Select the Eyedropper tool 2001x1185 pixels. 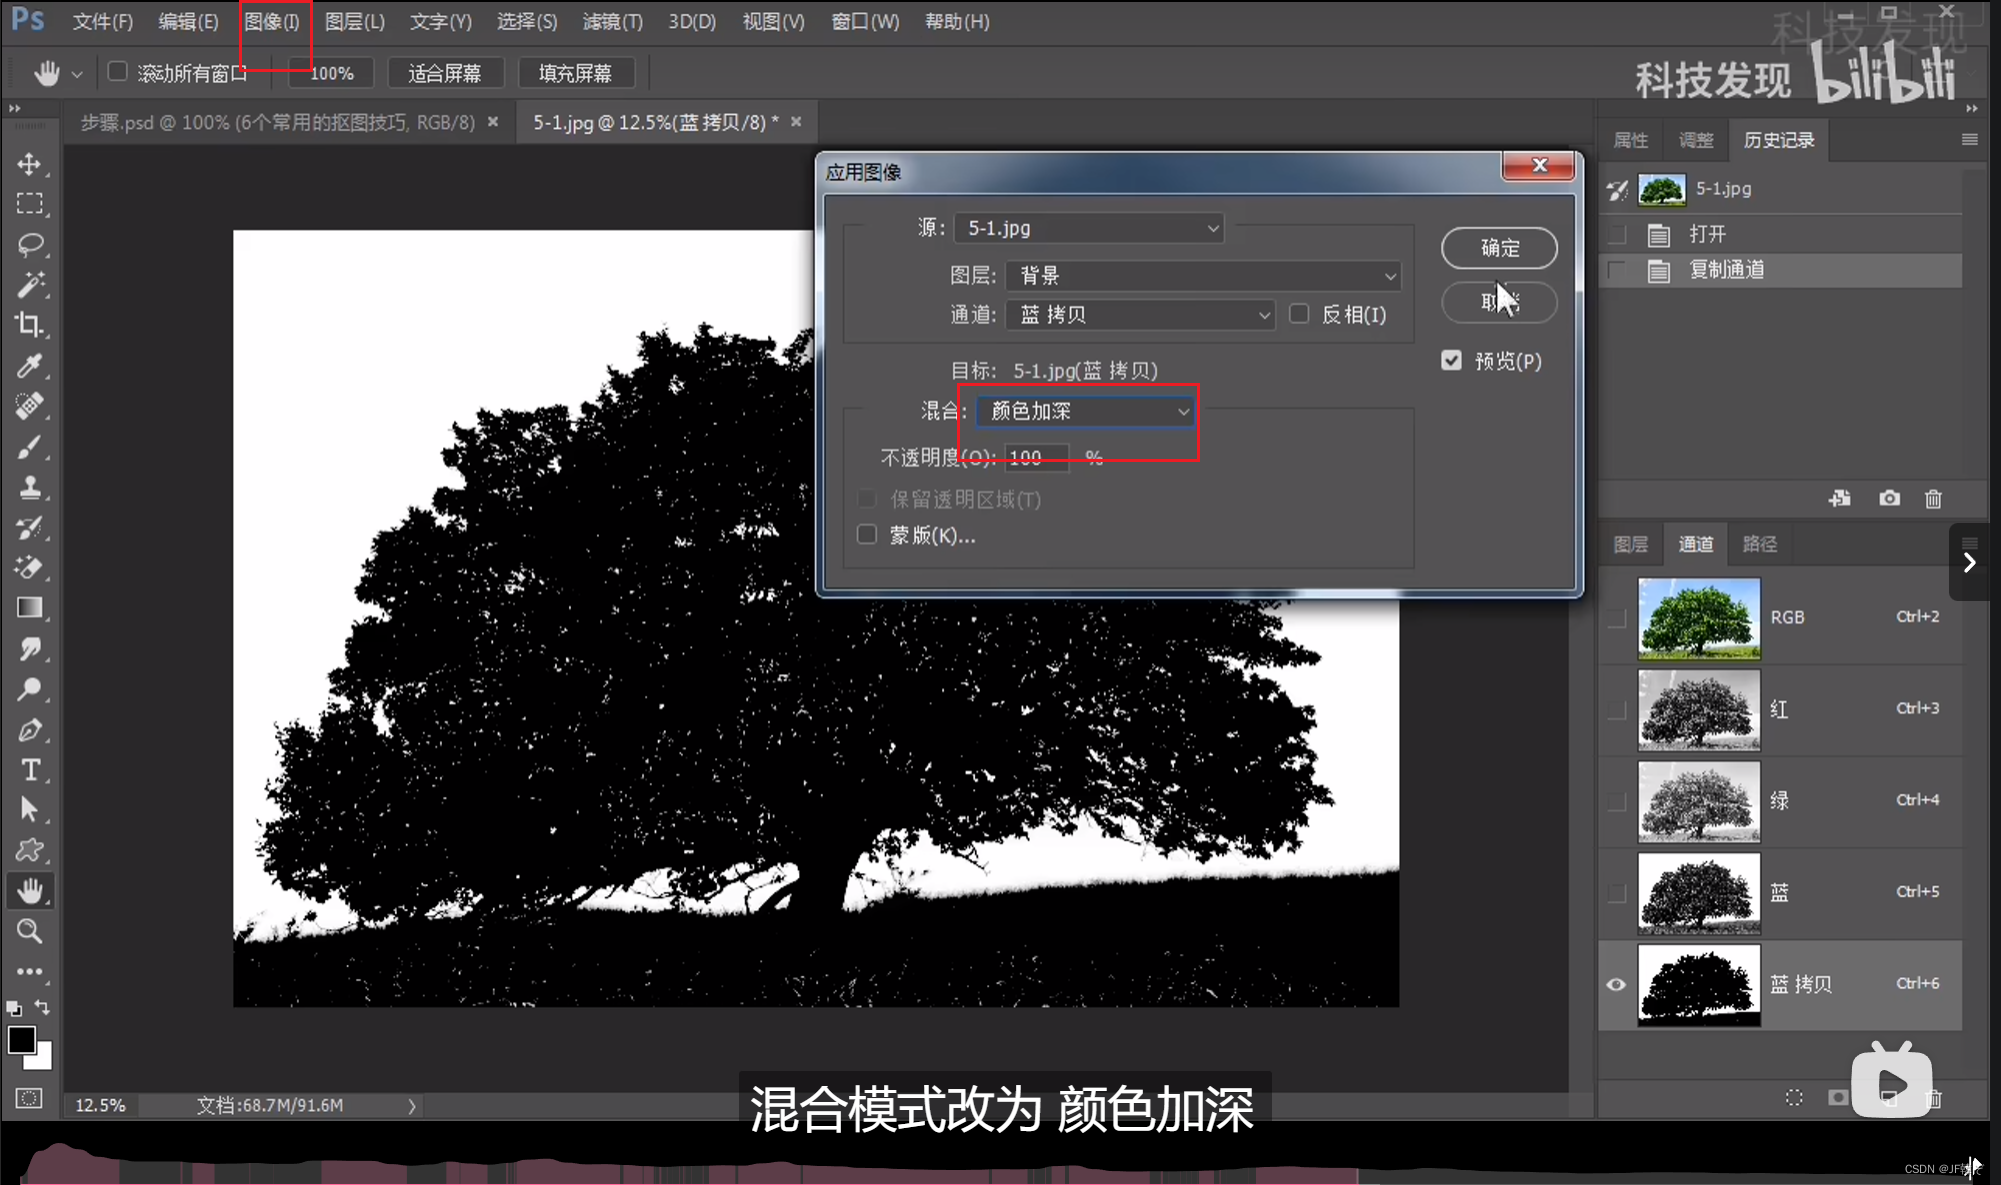29,366
